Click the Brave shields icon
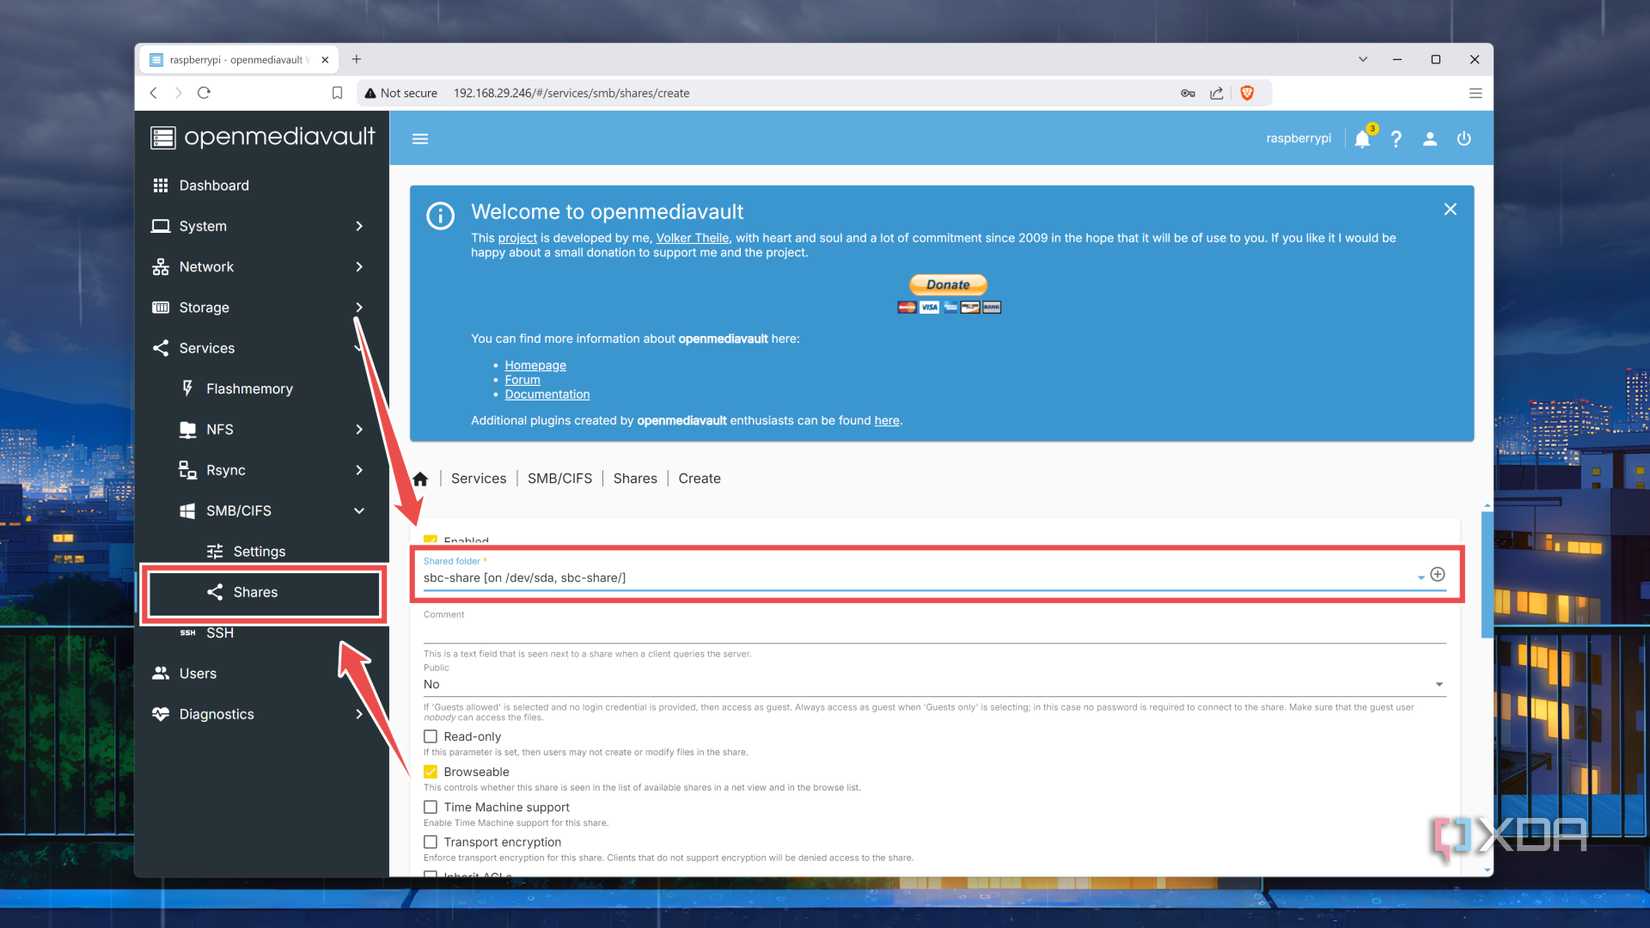This screenshot has height=928, width=1650. click(x=1247, y=93)
